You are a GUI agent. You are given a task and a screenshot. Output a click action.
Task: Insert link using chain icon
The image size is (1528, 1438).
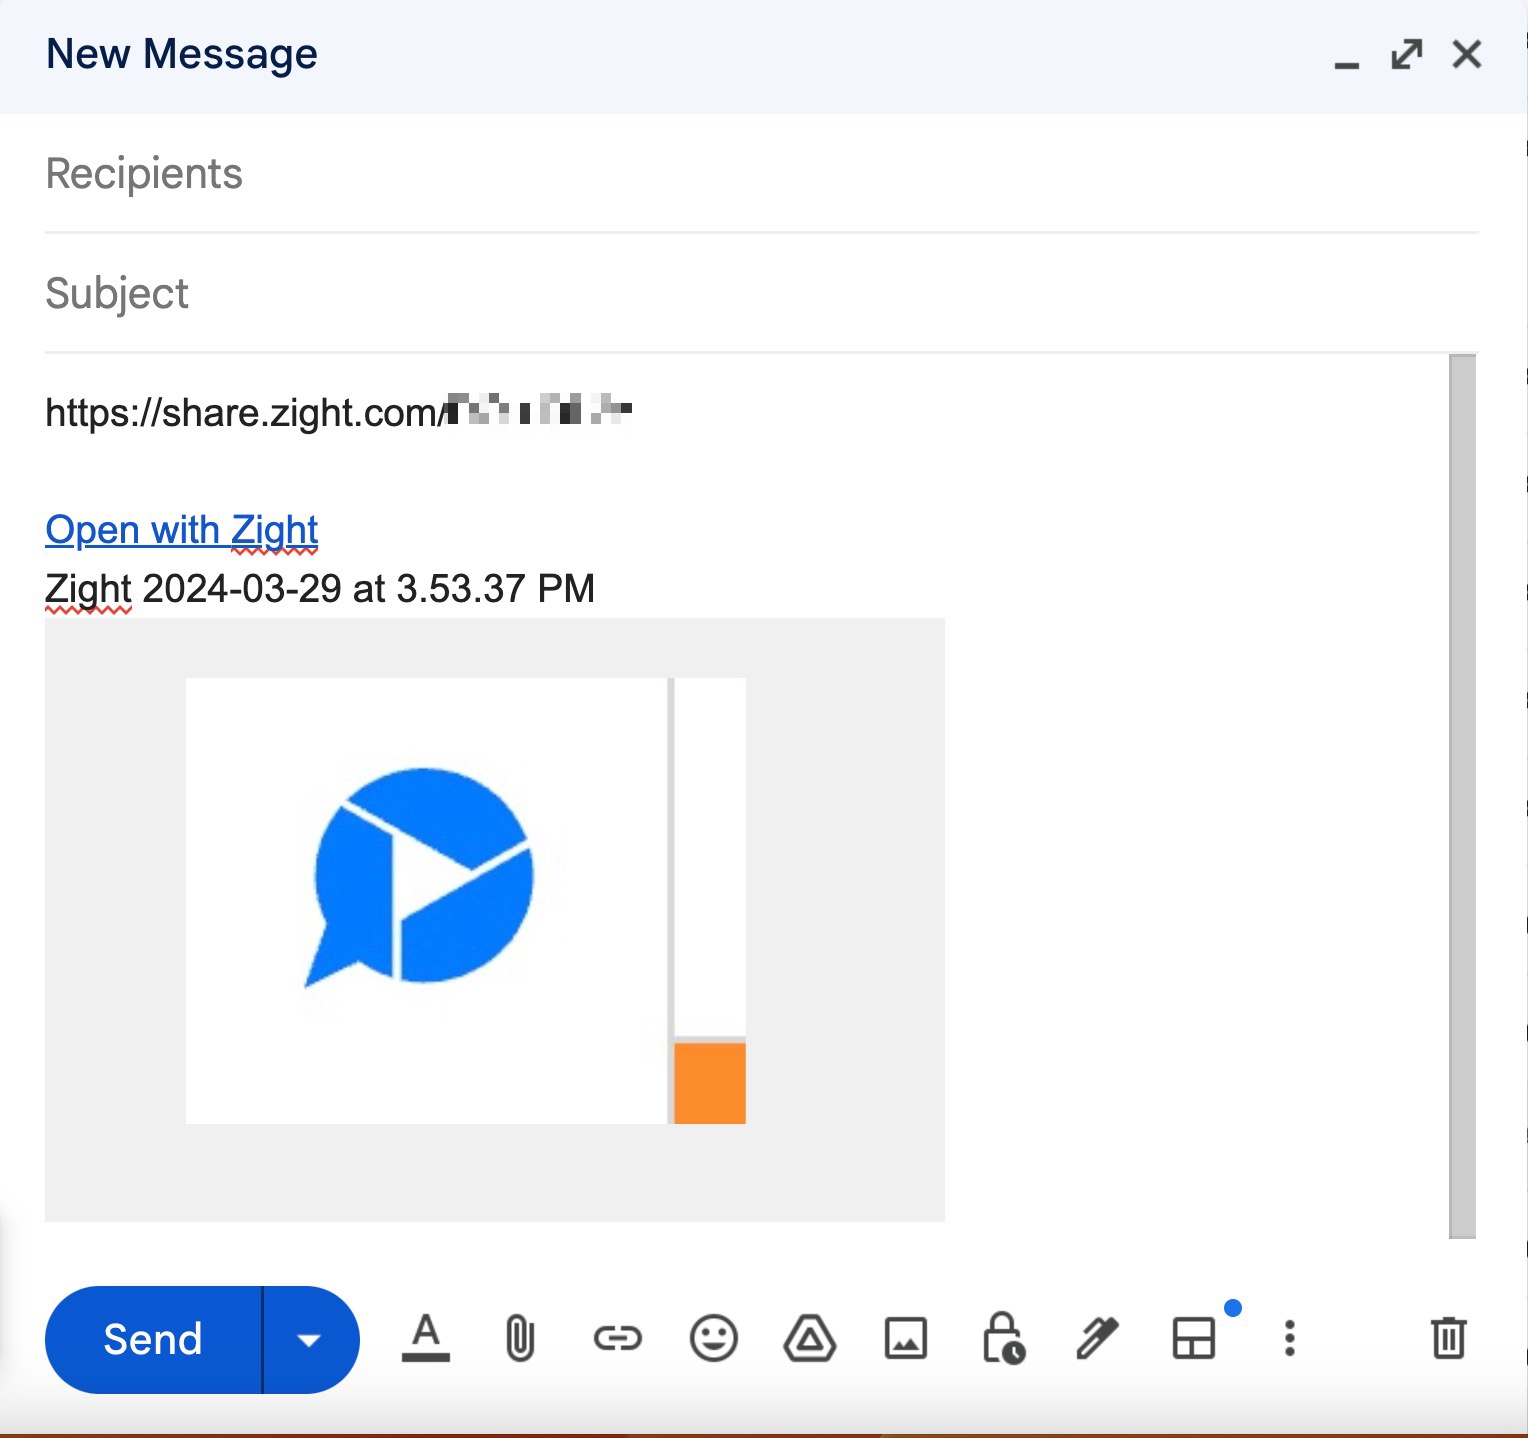tap(617, 1338)
